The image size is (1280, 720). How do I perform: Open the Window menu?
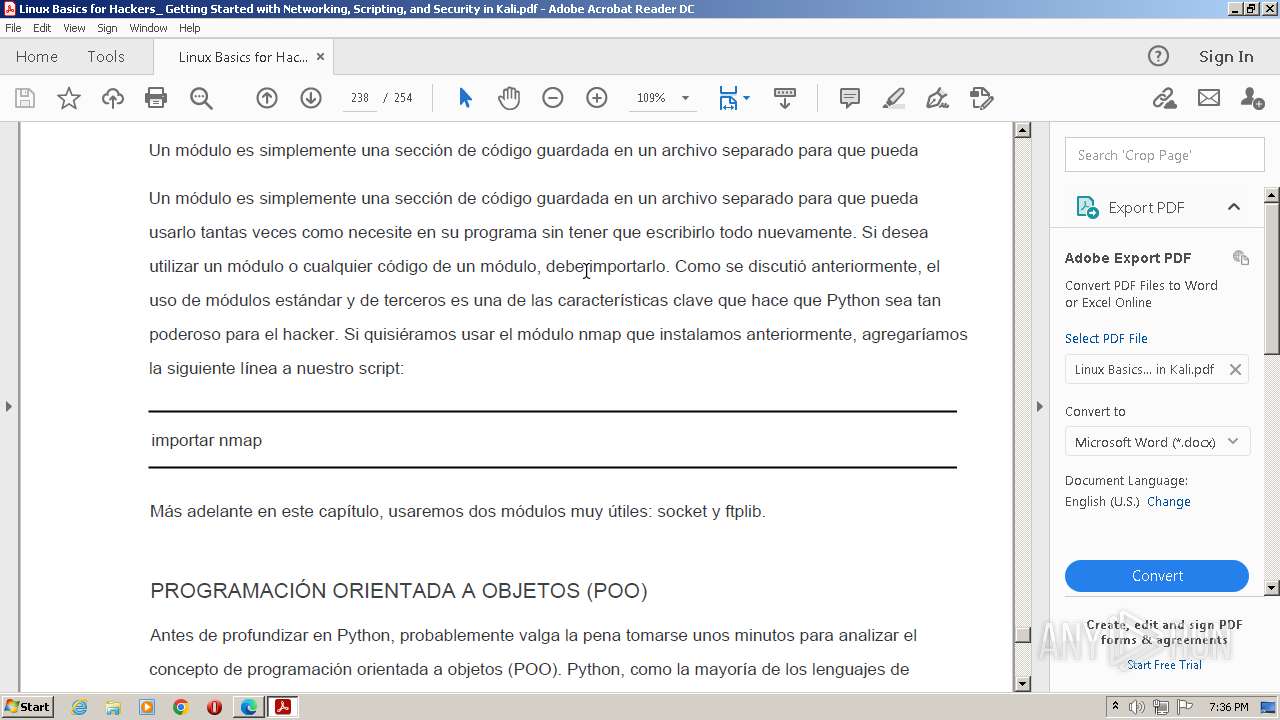point(148,28)
